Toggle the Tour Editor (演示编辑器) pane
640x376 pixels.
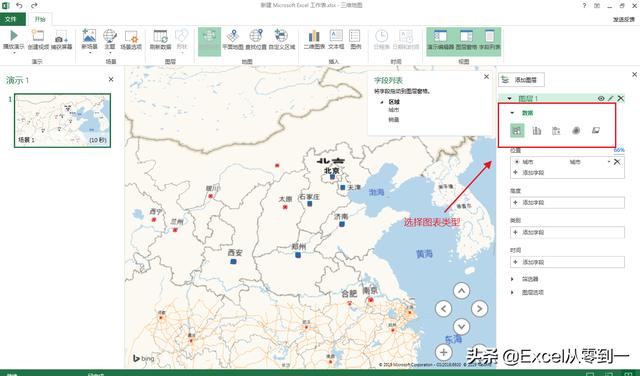point(440,41)
